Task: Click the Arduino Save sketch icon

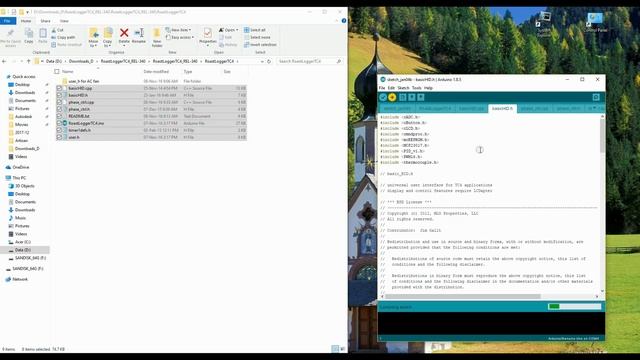Action: point(421,97)
